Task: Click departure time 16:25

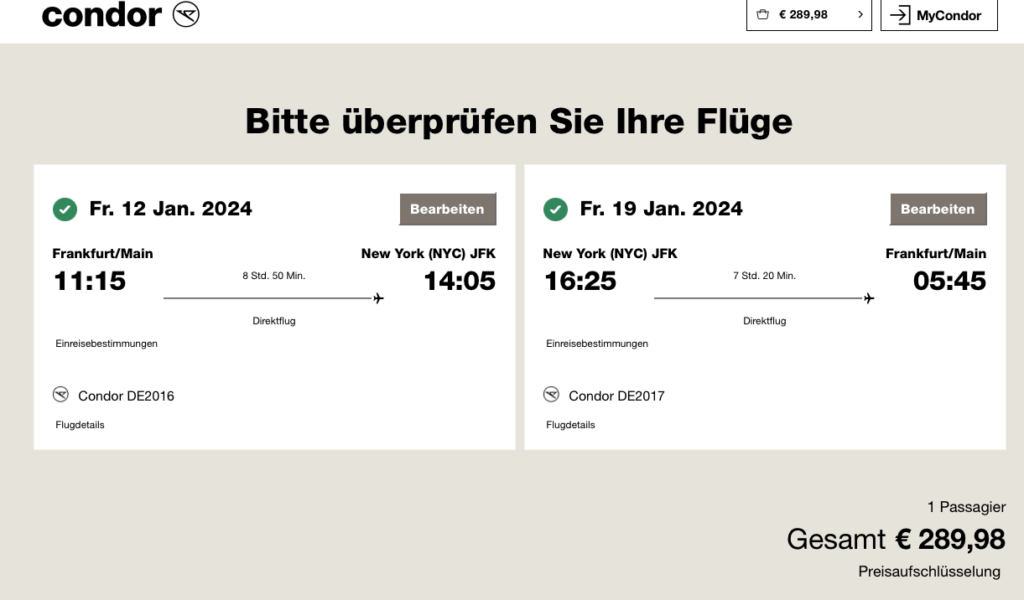Action: coord(580,281)
